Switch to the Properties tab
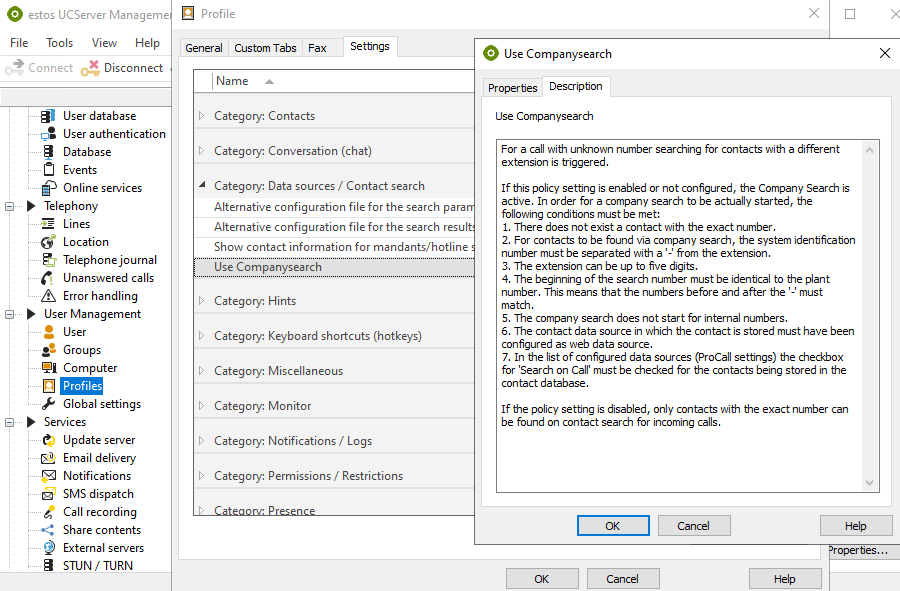The image size is (900, 591). pos(512,88)
